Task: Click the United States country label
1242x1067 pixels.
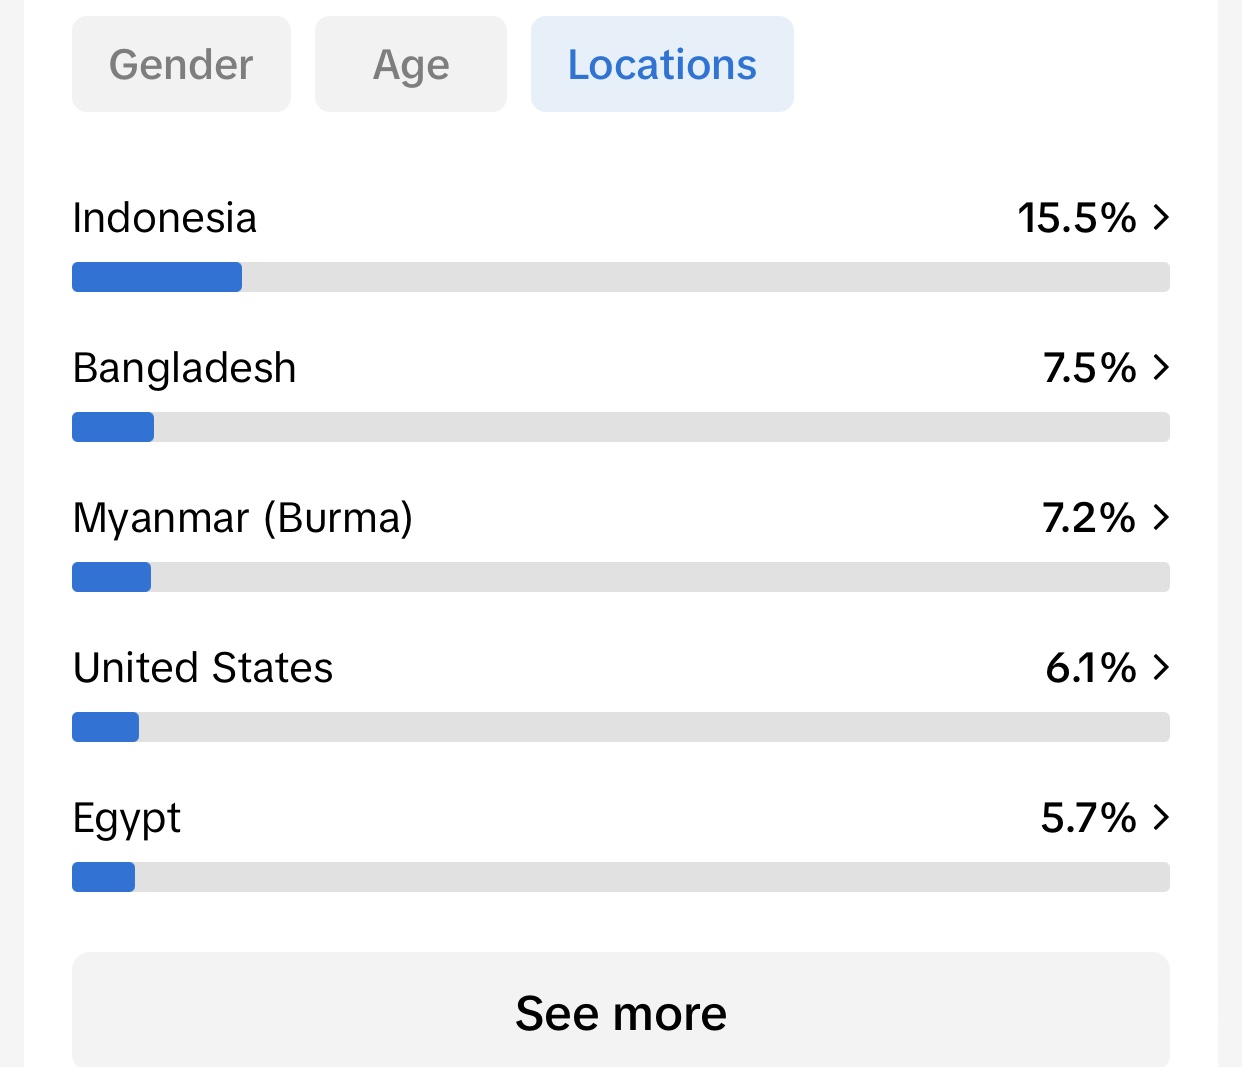Action: pyautogui.click(x=203, y=668)
